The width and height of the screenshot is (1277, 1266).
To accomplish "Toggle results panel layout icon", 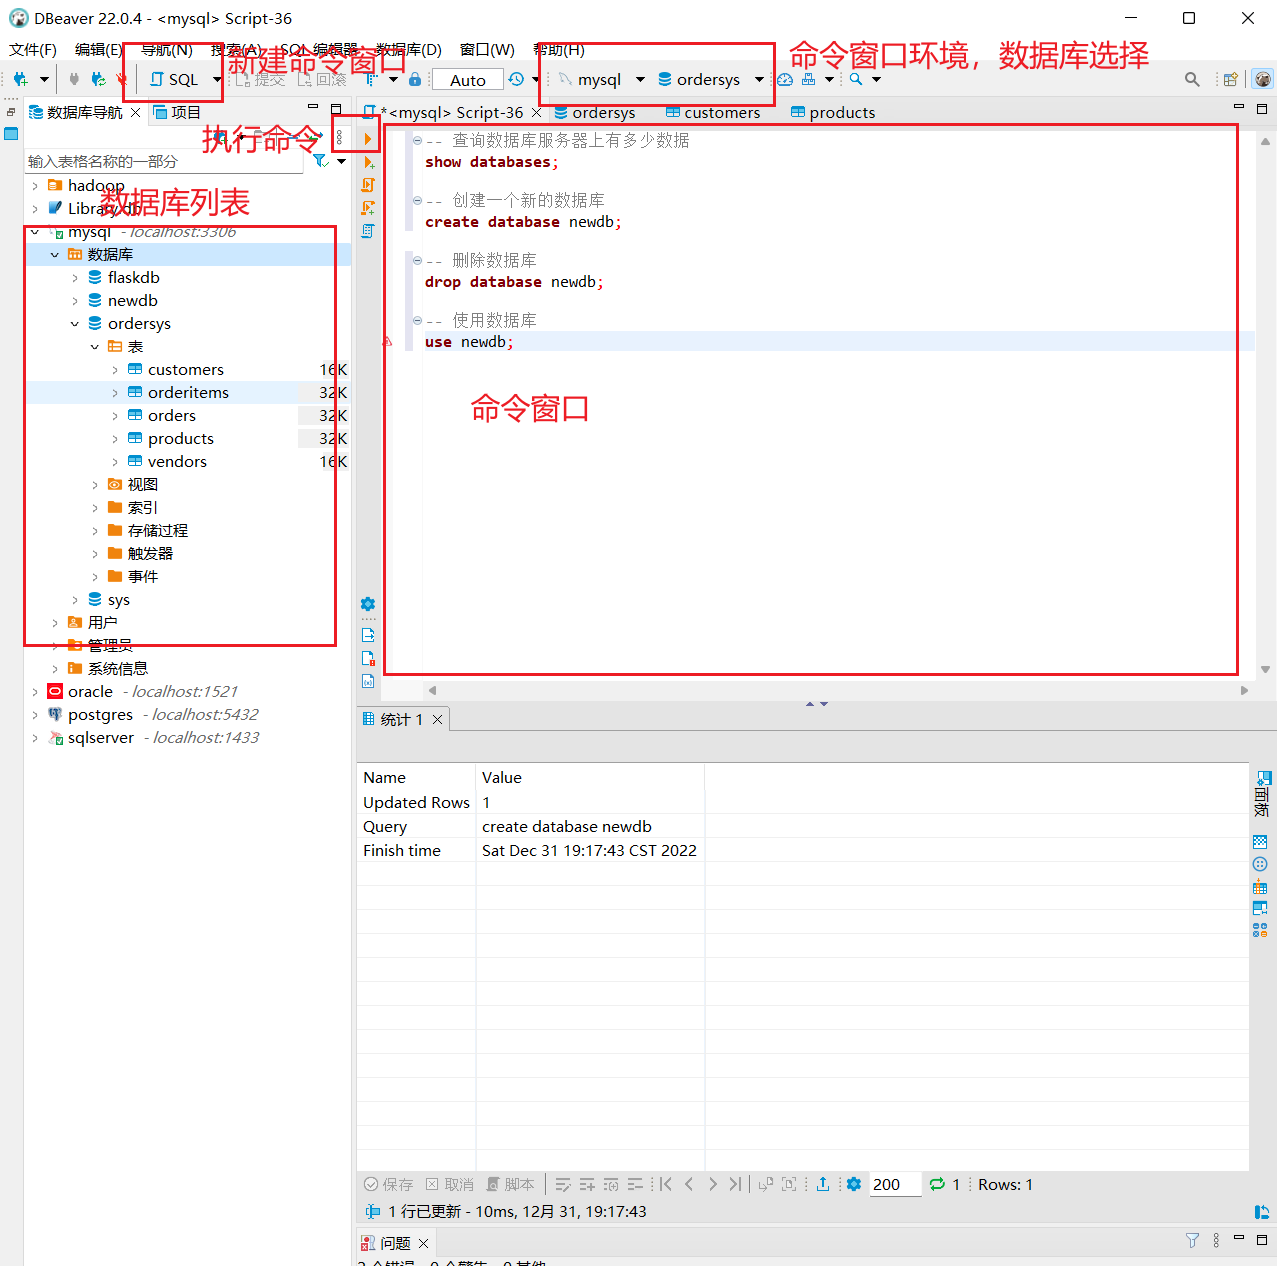I will (1261, 1212).
